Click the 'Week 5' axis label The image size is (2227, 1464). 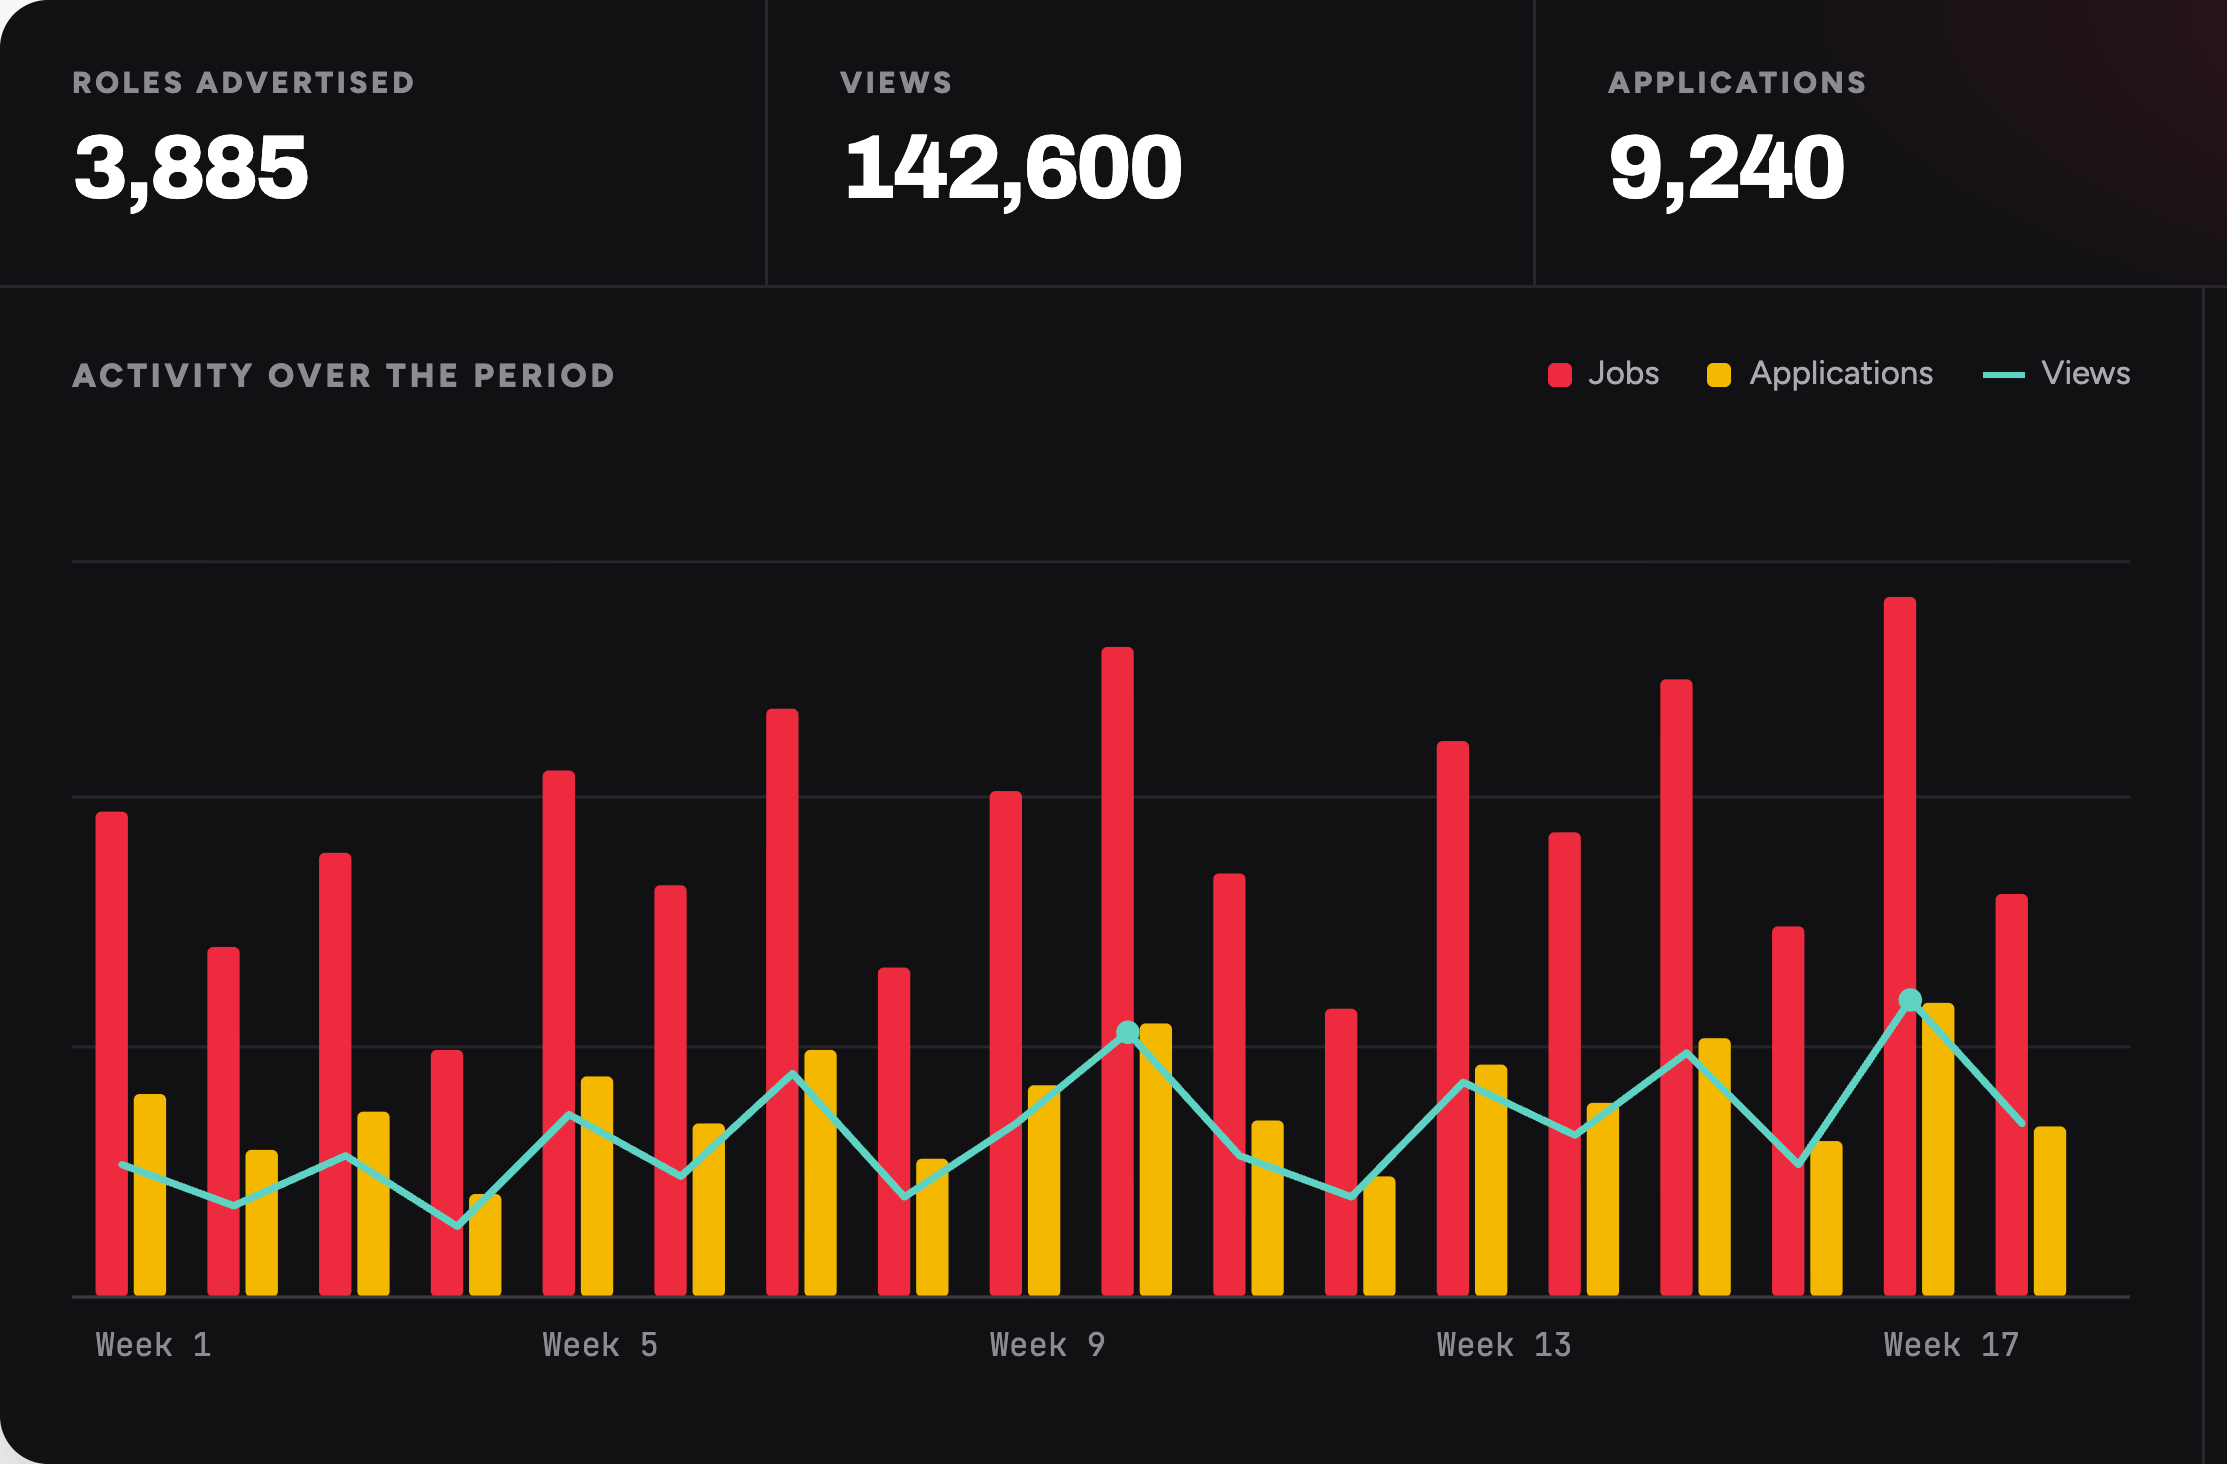601,1345
